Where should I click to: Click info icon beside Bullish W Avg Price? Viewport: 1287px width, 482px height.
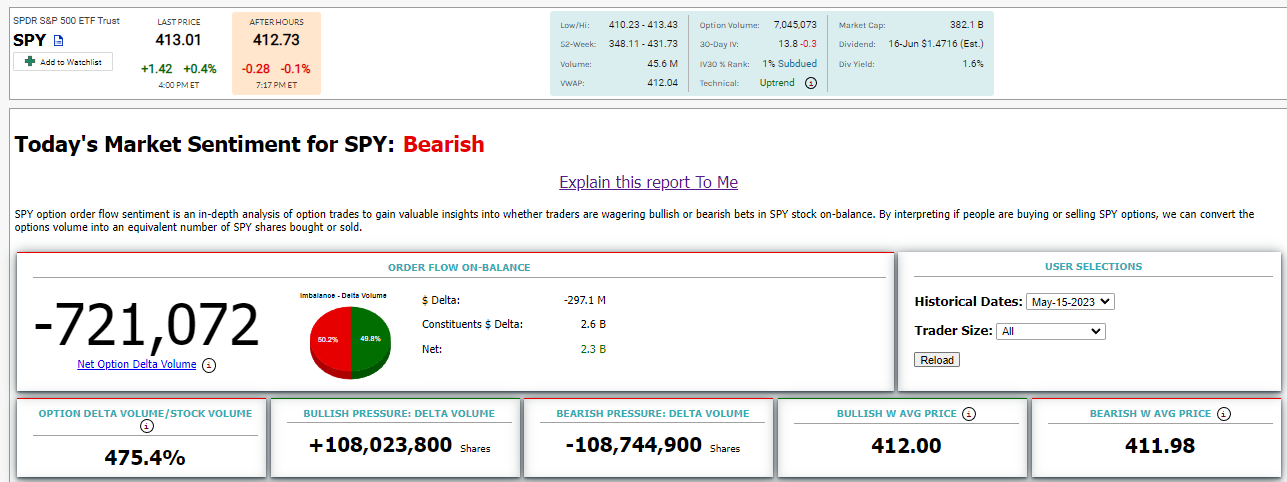point(969,413)
